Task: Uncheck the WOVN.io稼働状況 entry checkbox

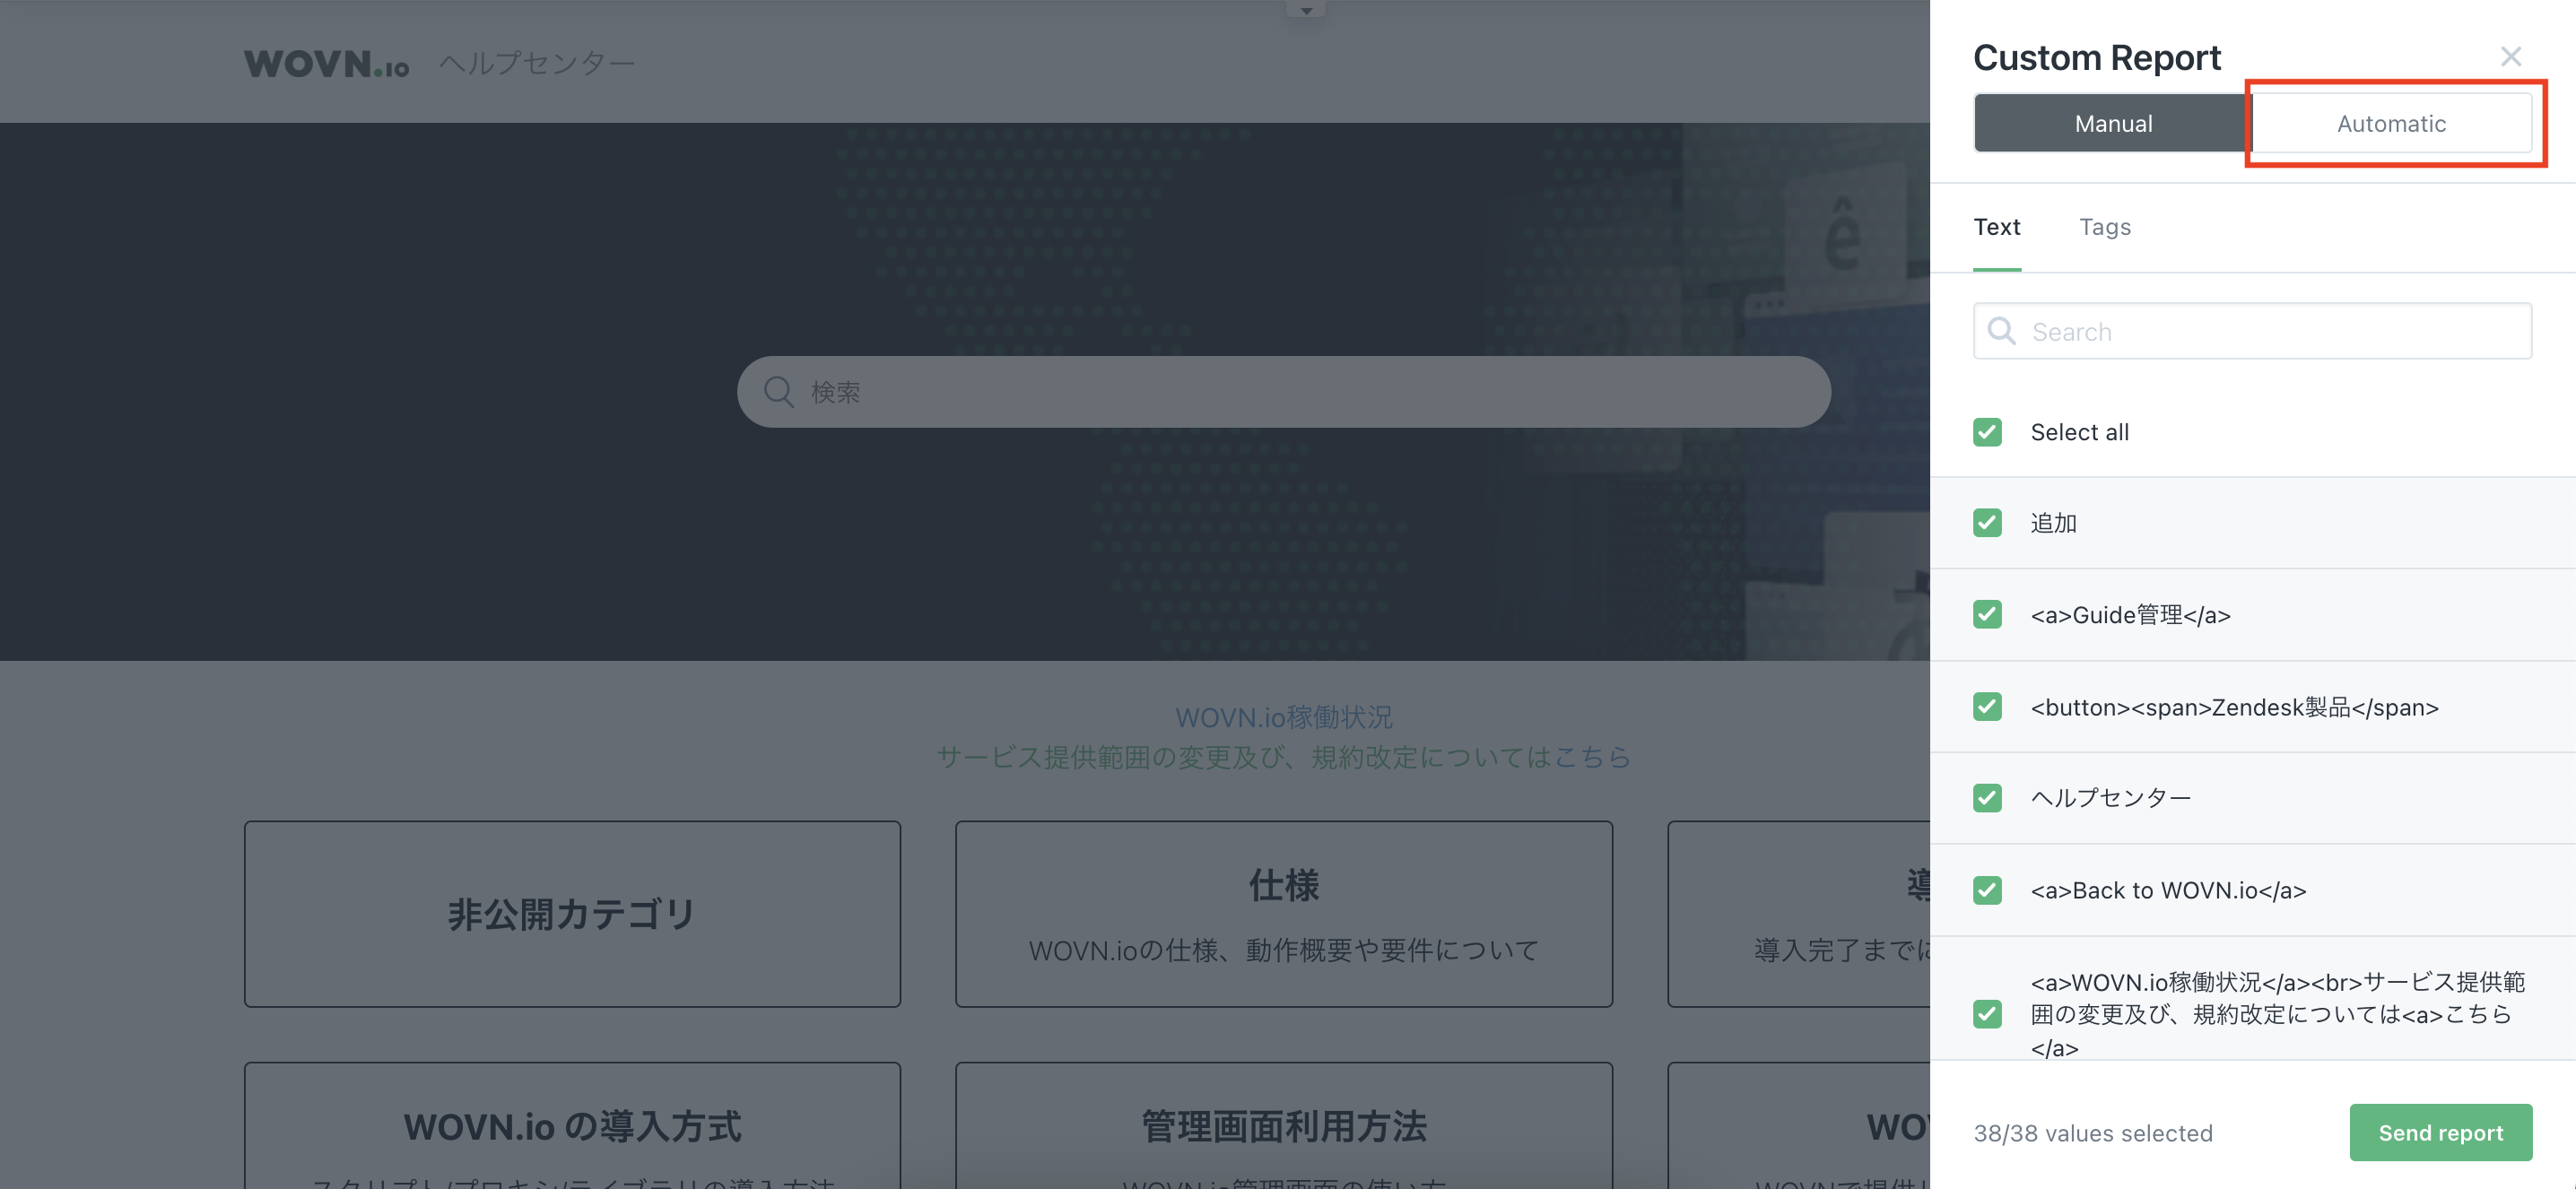Action: [x=1987, y=1014]
